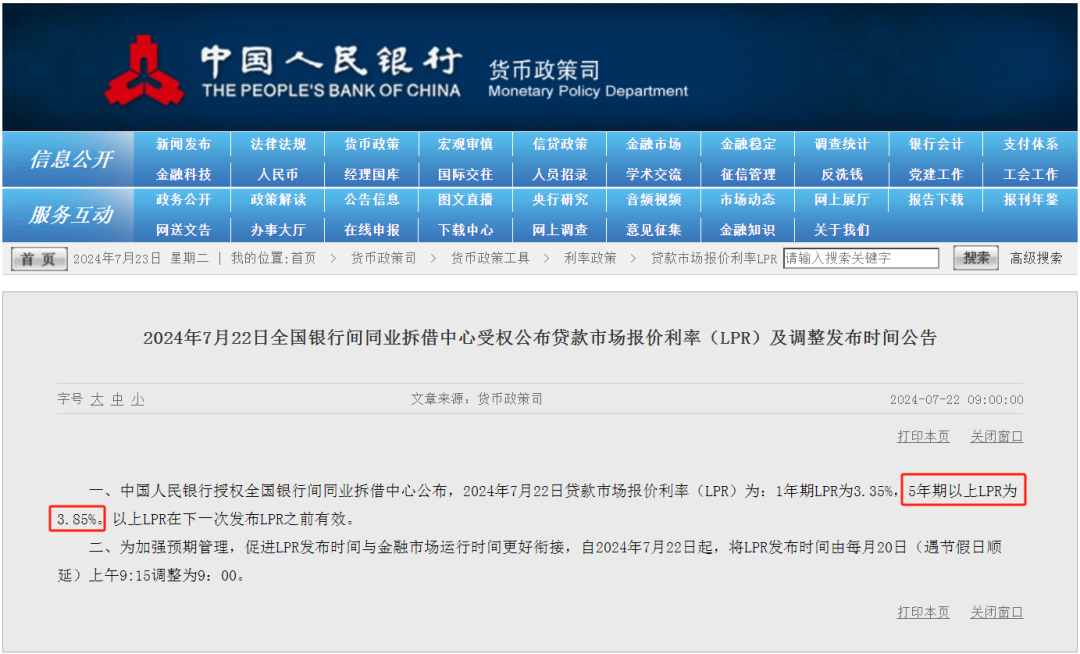Click the People's Bank of China red logo
The width and height of the screenshot is (1080, 654).
click(145, 70)
